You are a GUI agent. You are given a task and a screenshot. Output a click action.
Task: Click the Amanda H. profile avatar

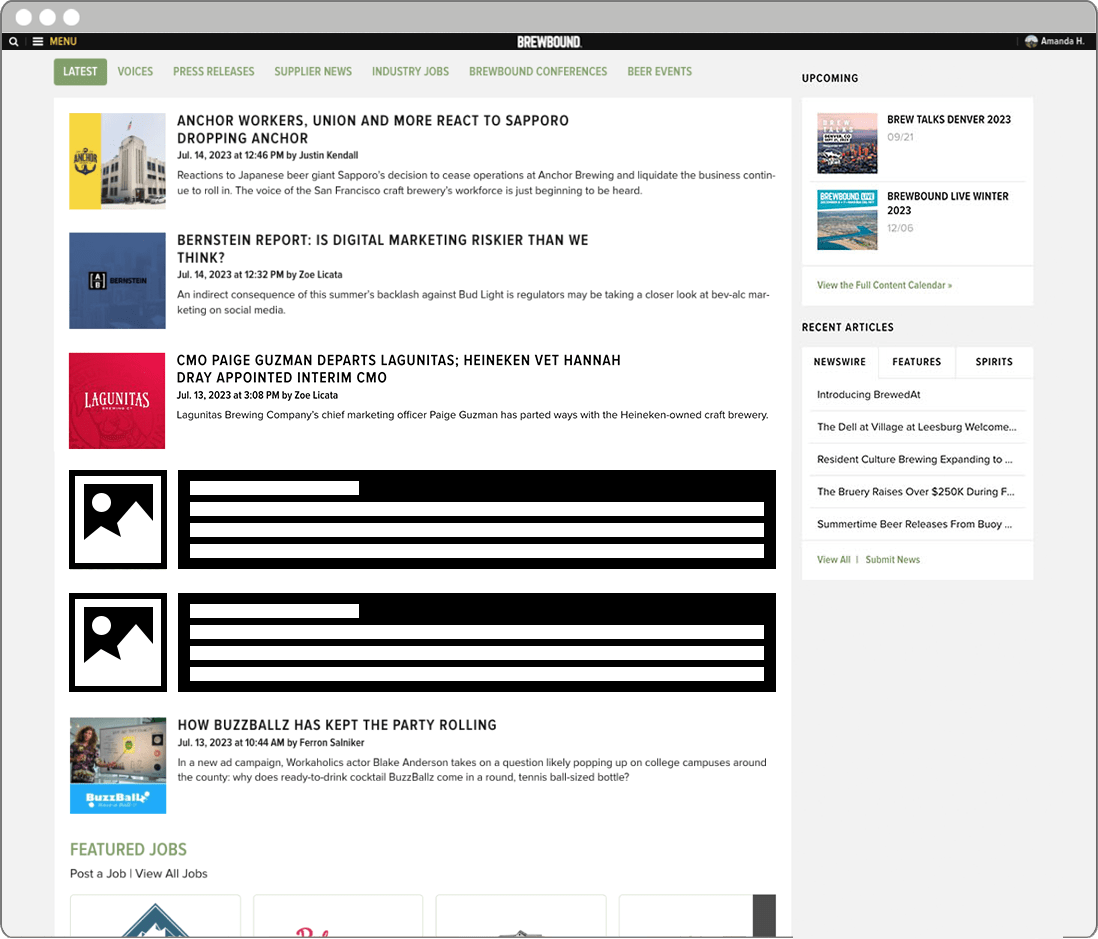(x=1031, y=41)
